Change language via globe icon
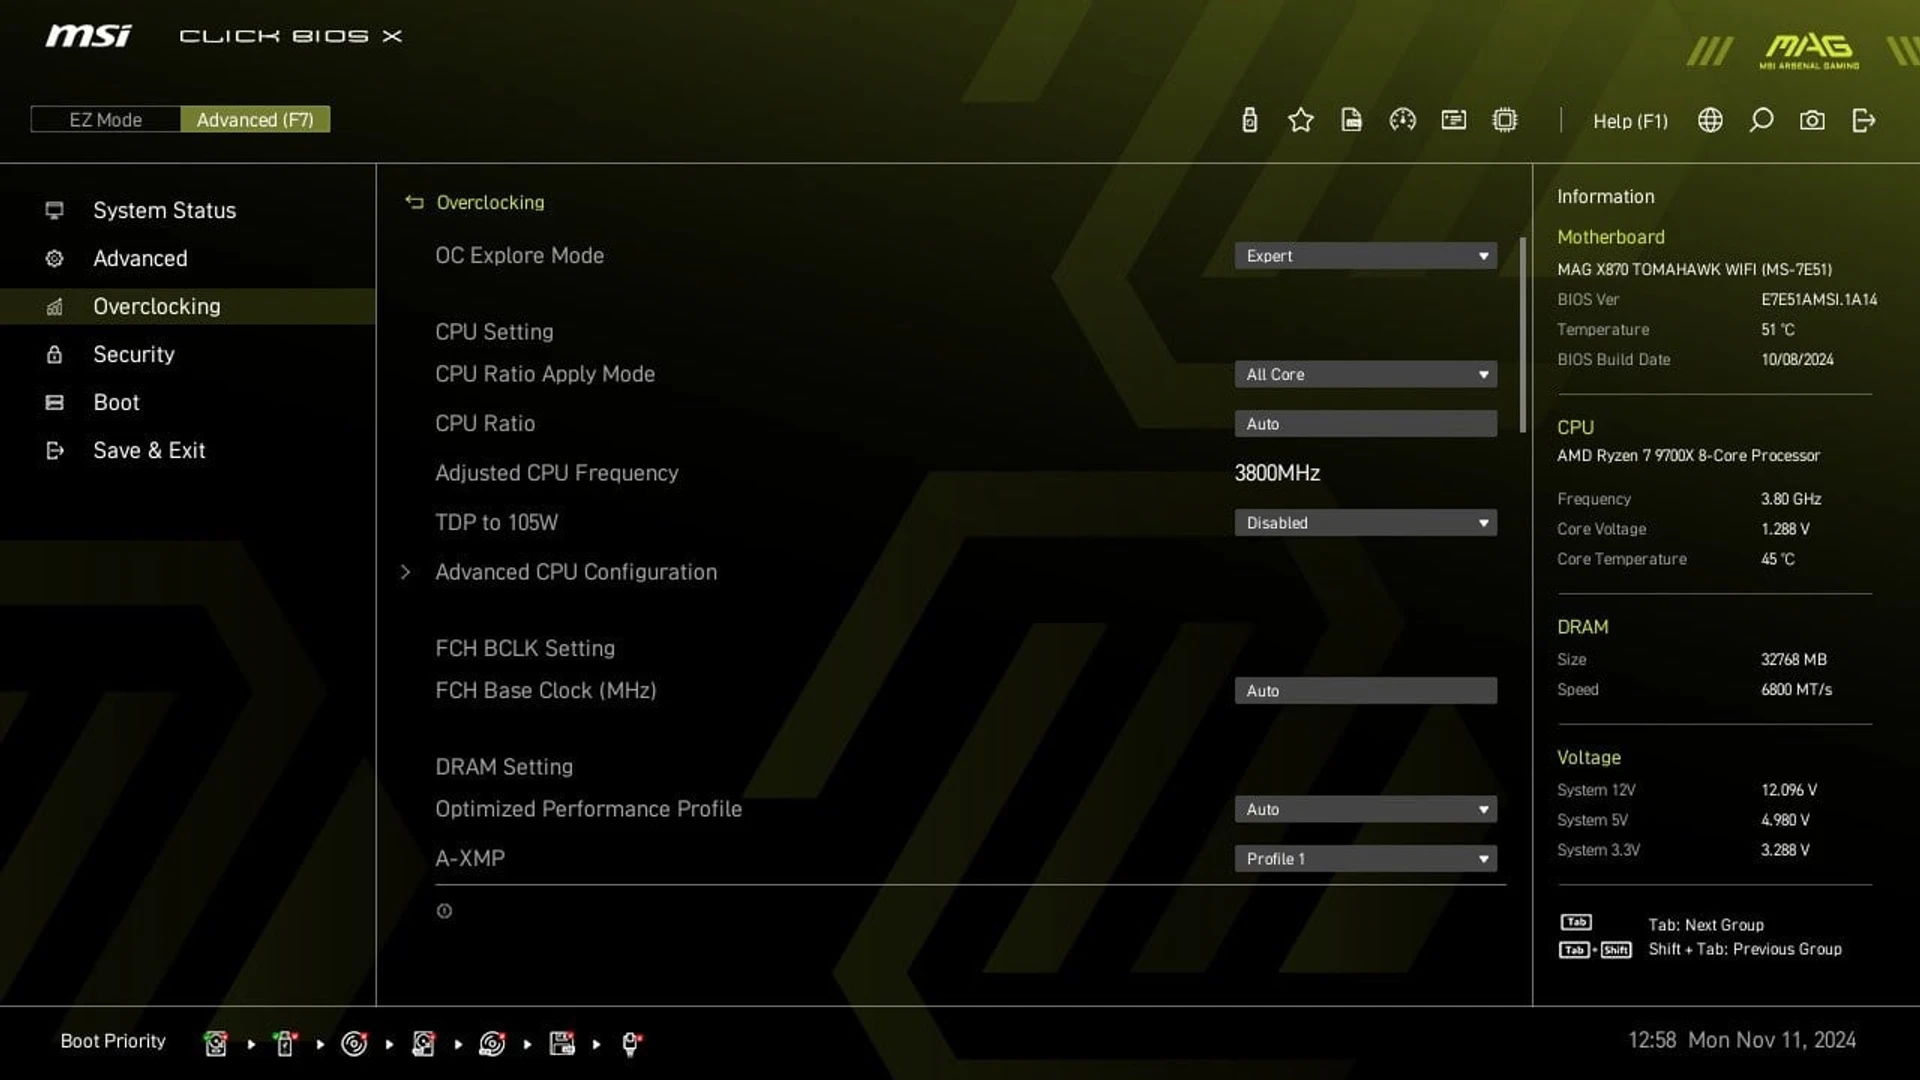Viewport: 1920px width, 1080px height. [x=1710, y=120]
